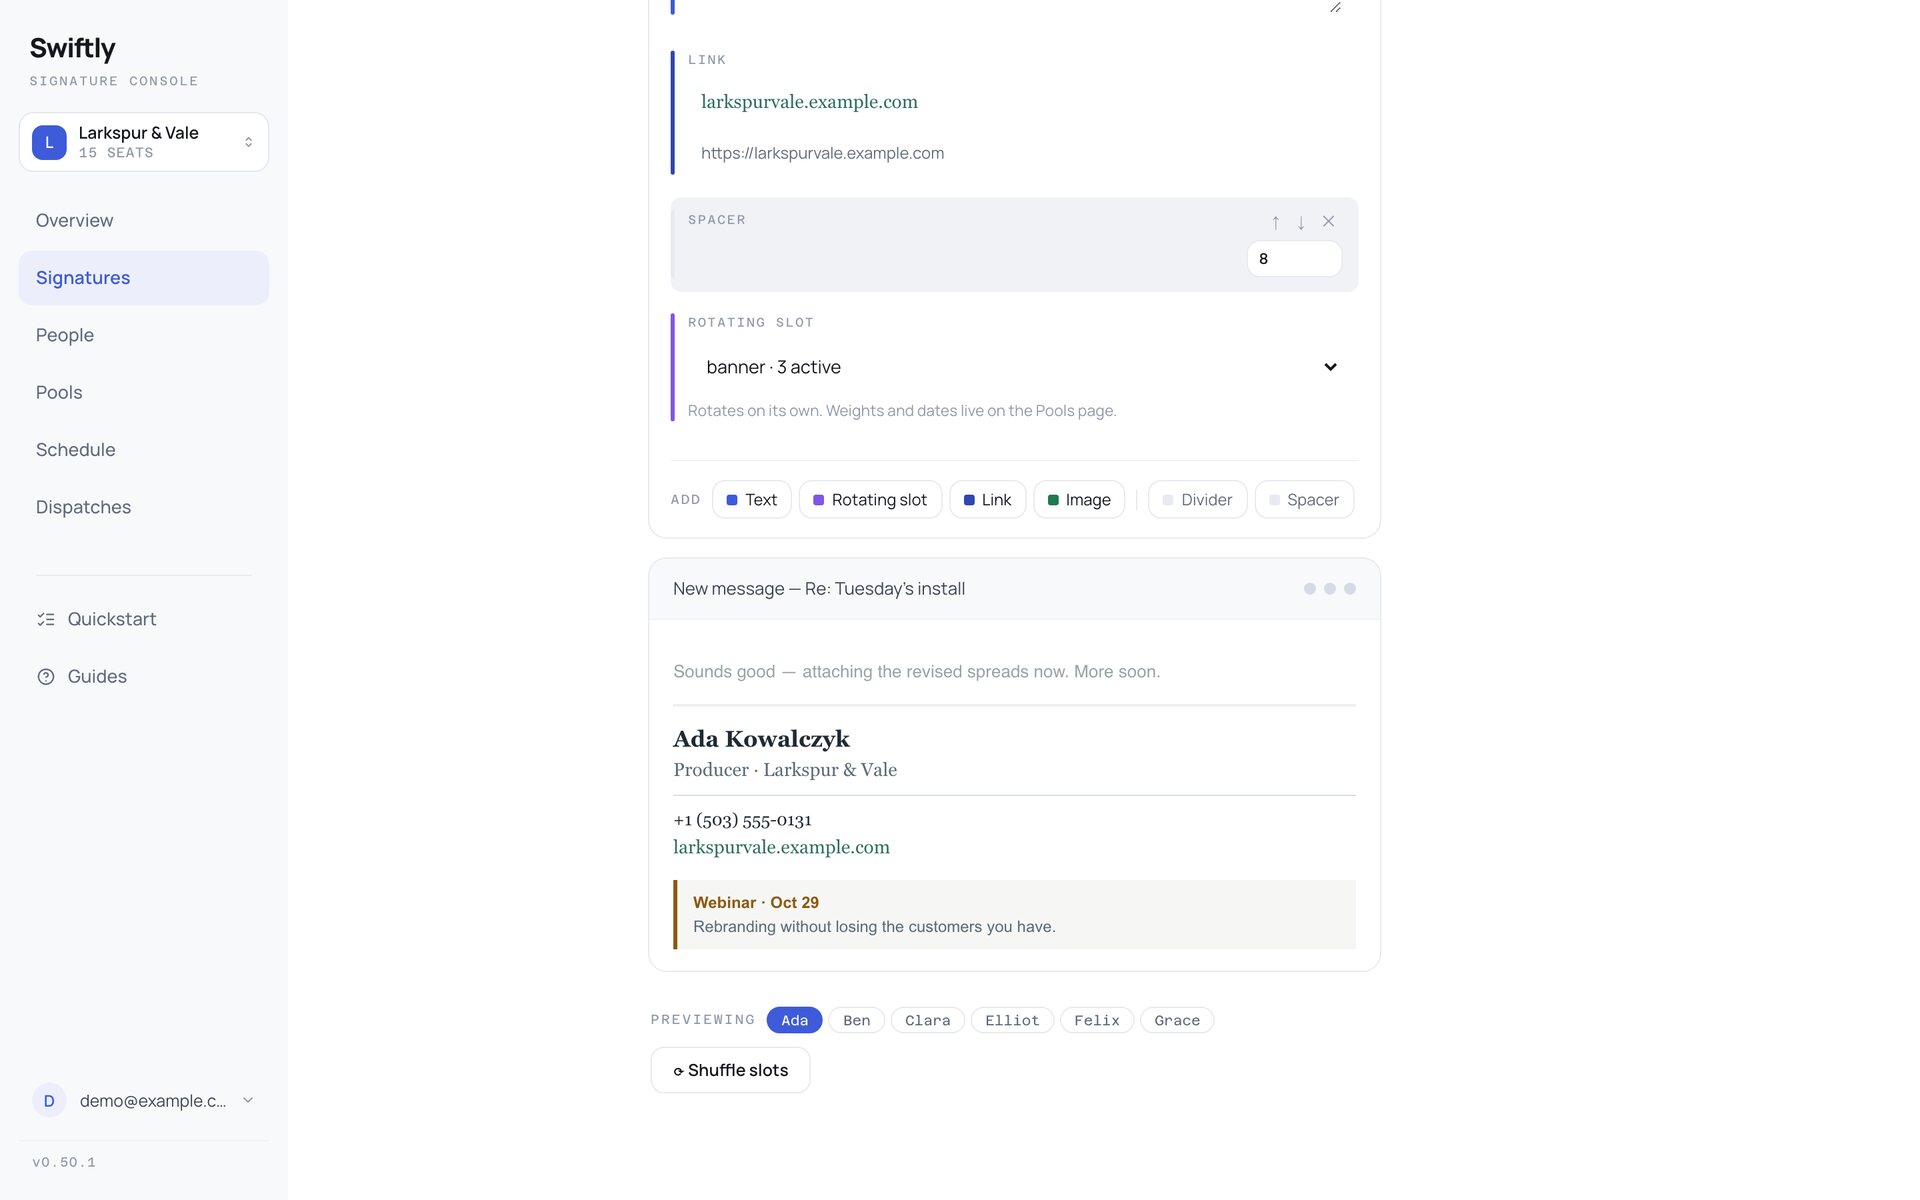This screenshot has height=1200, width=1920.
Task: Go to Overview page
Action: click(144, 220)
